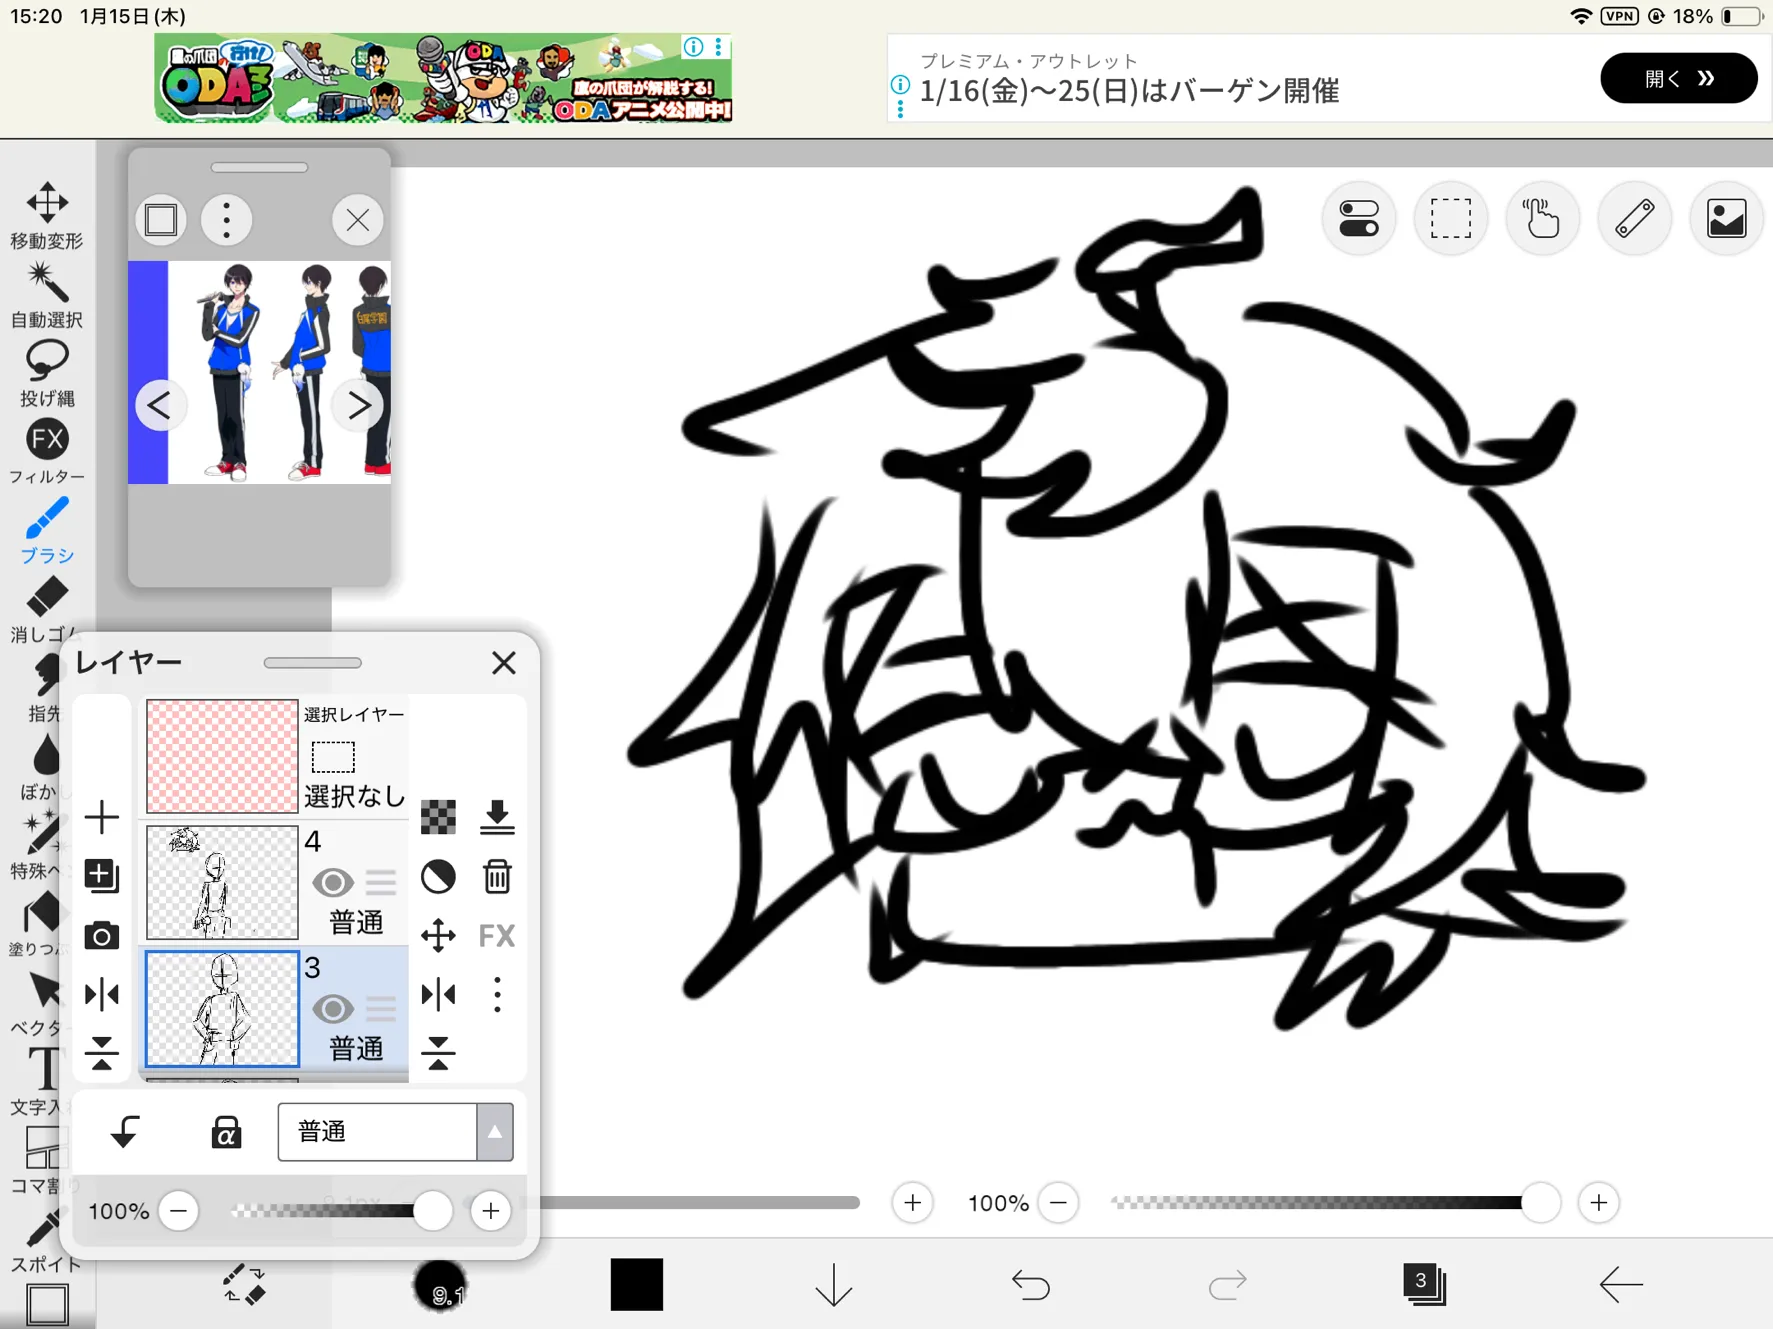Select the Brush (ブラシ) tool
This screenshot has width=1773, height=1329.
coord(46,531)
